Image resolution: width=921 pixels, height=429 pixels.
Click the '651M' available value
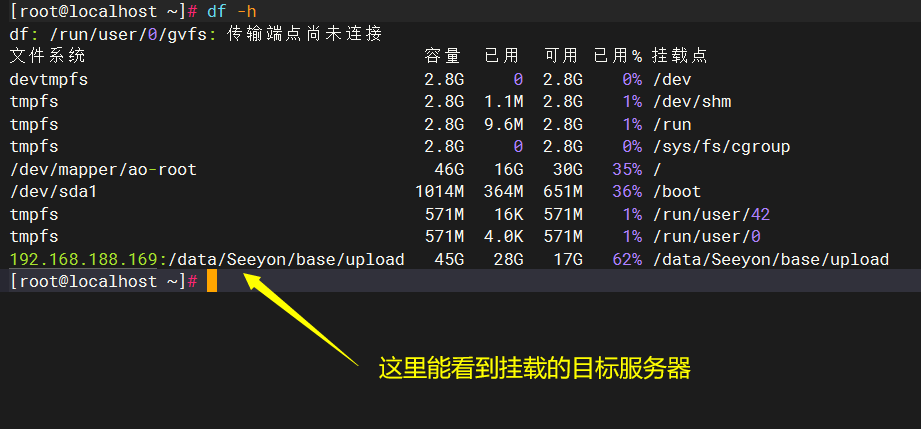point(563,192)
